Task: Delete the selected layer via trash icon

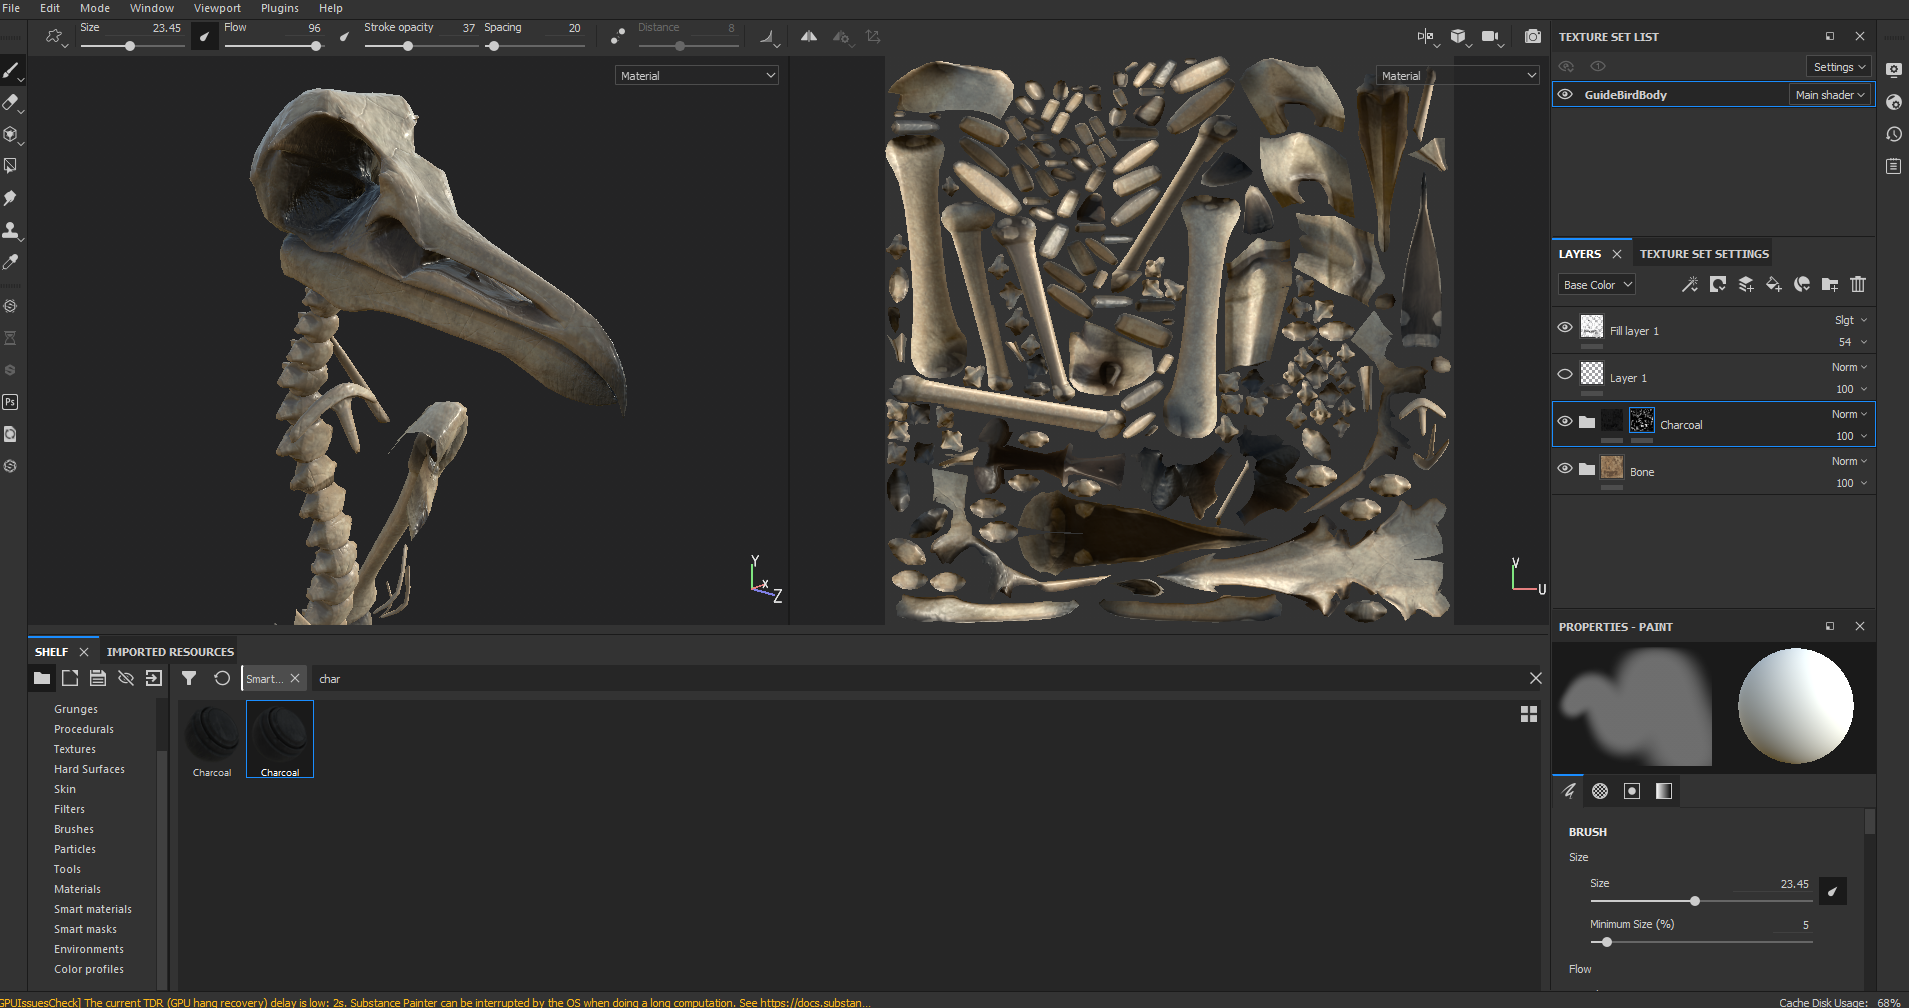Action: 1857,285
